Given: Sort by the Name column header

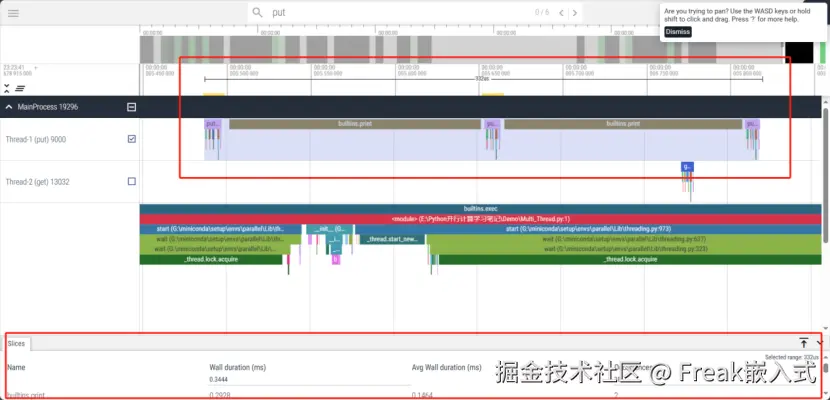Looking at the screenshot, I should 16,367.
